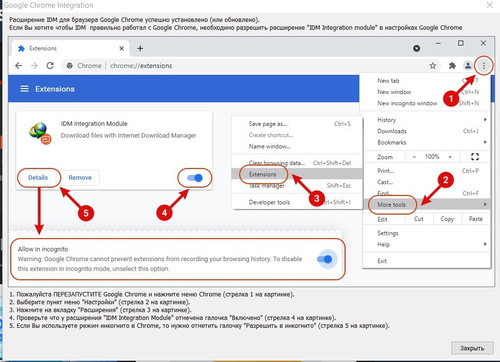Choose New tab from Chrome menu
Viewport: 500px width, 362px height.
(427, 81)
